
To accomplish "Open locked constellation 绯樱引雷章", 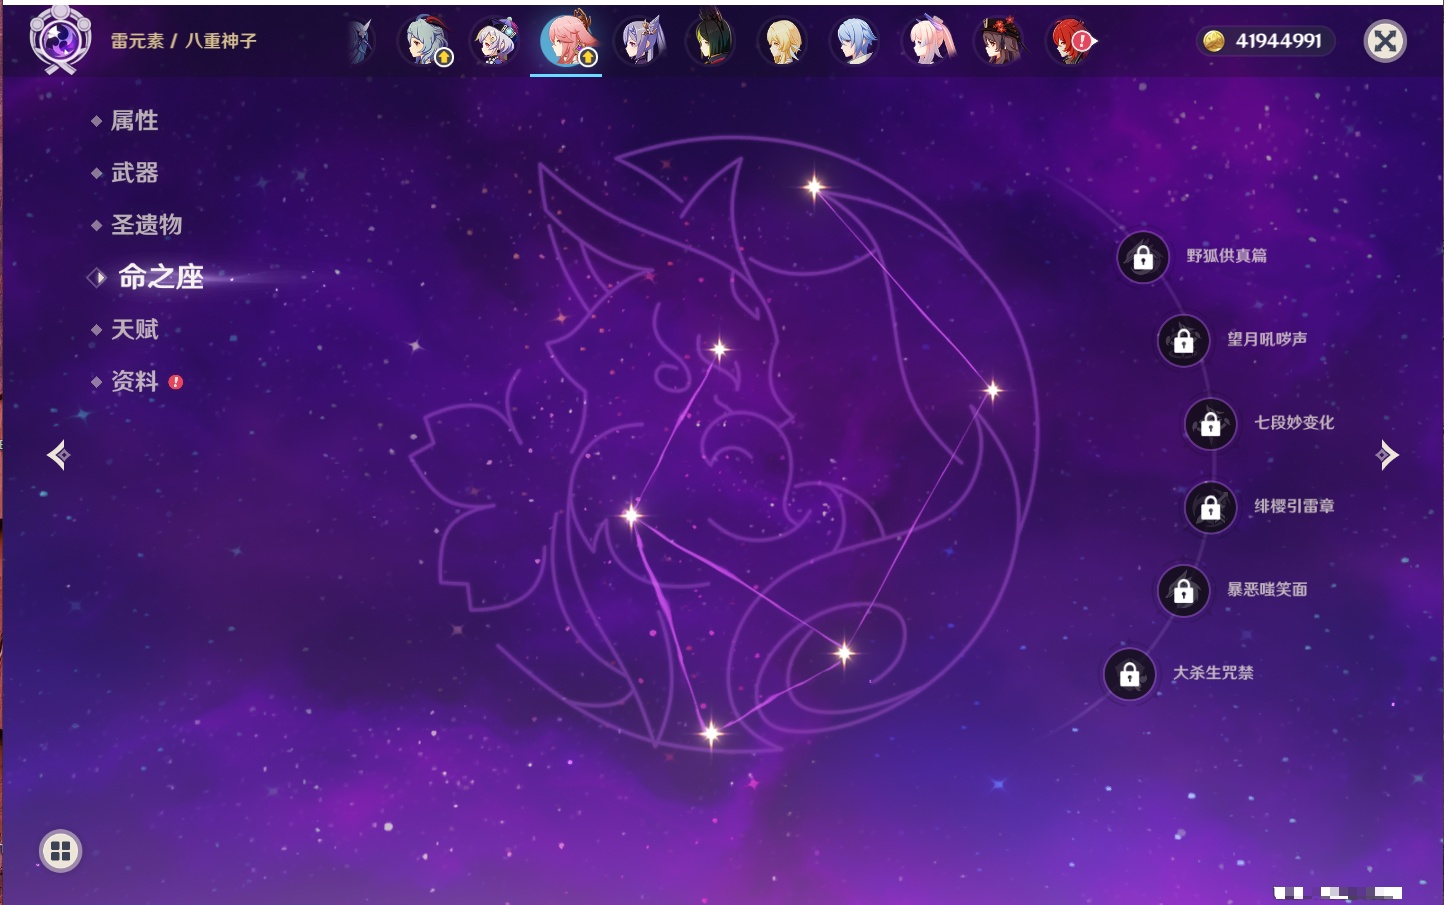I will click(x=1211, y=507).
